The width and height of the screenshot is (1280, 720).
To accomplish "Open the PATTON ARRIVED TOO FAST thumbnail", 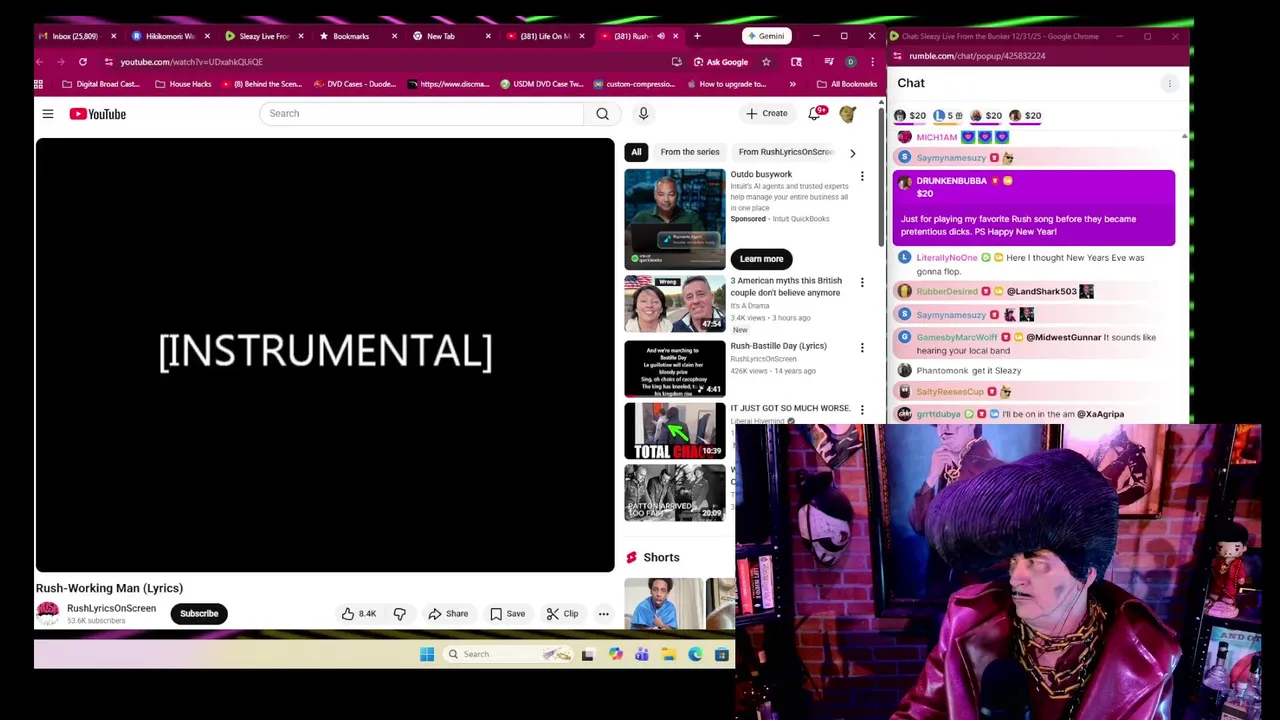I will point(675,493).
